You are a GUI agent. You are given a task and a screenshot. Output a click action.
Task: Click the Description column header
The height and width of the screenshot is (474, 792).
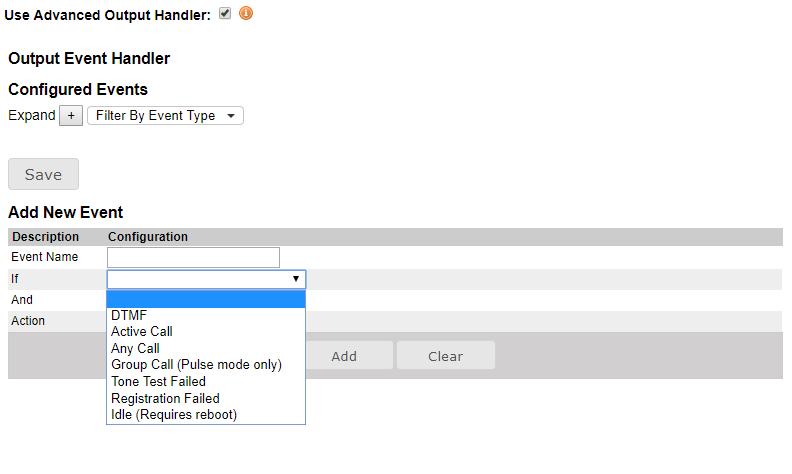45,237
